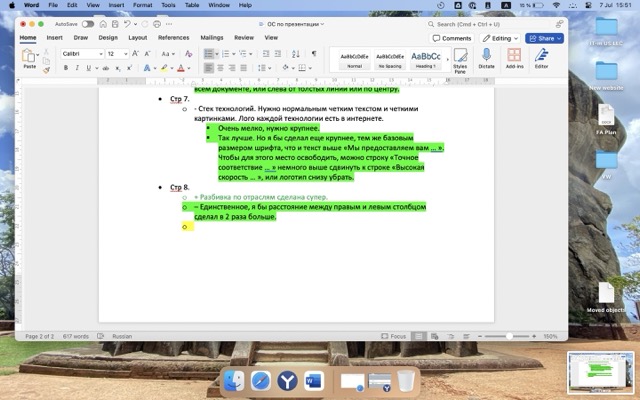Screen dimensions: 640x400
Task: Toggle show paragraph marks (¶)
Action: point(313,53)
